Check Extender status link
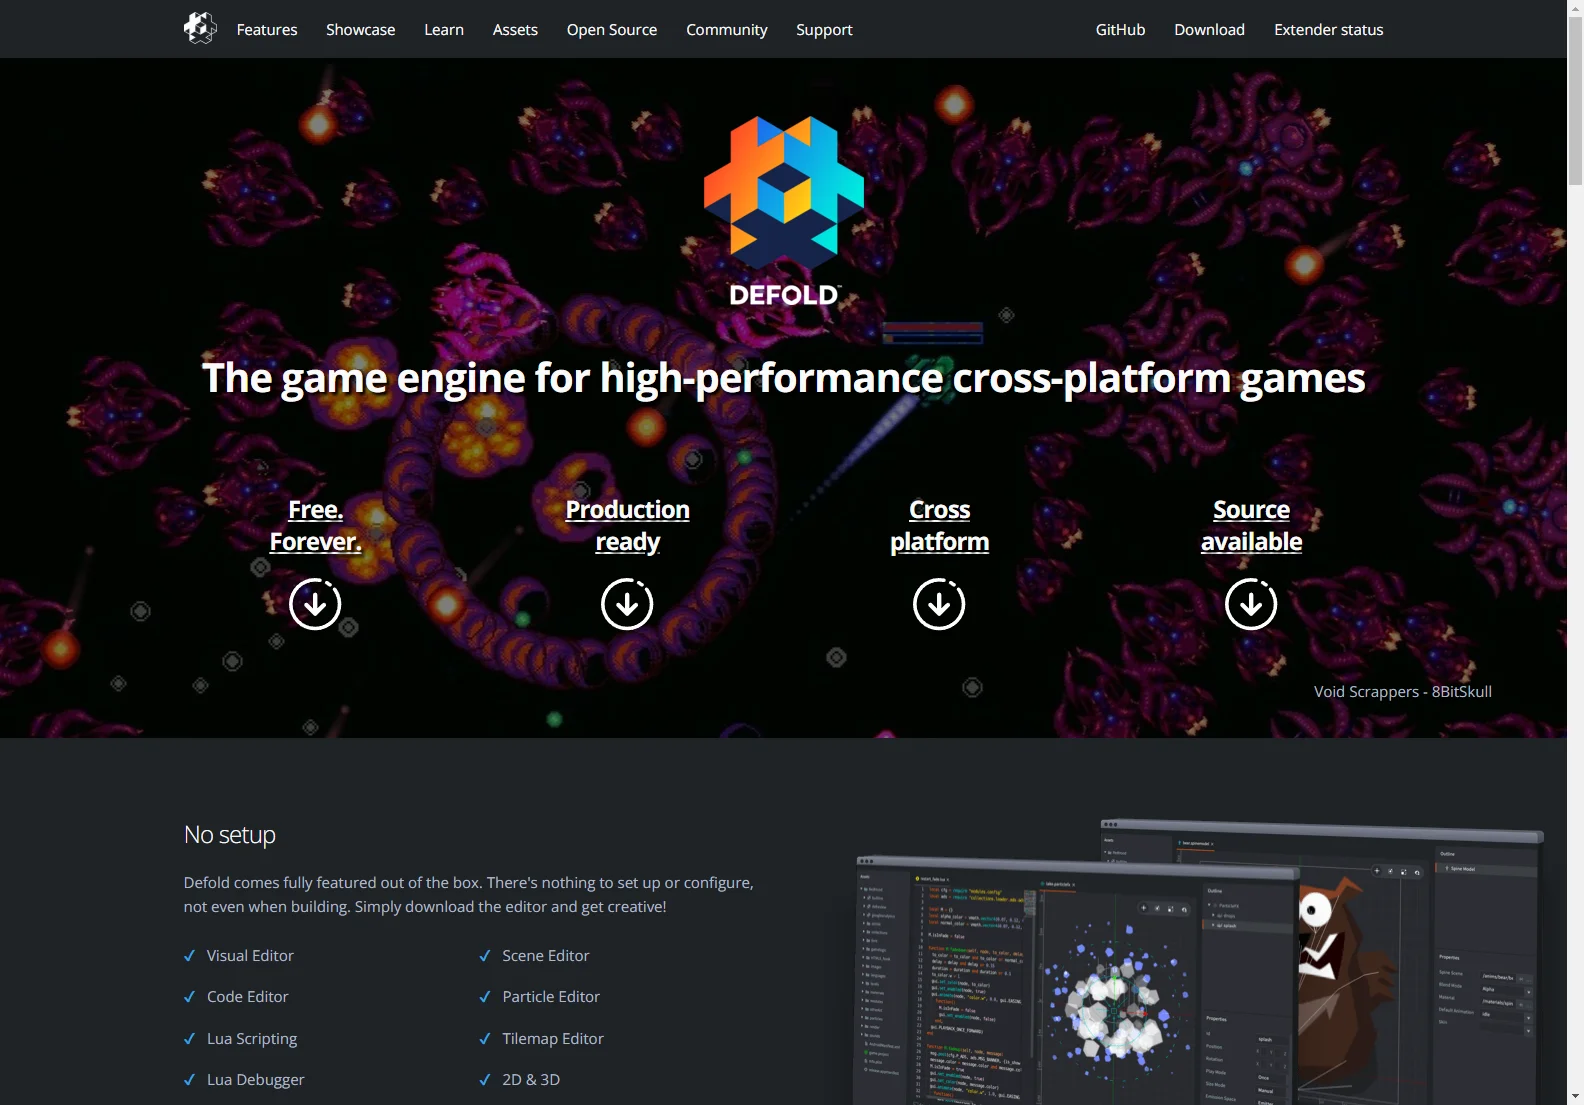This screenshot has width=1584, height=1105. pos(1328,30)
